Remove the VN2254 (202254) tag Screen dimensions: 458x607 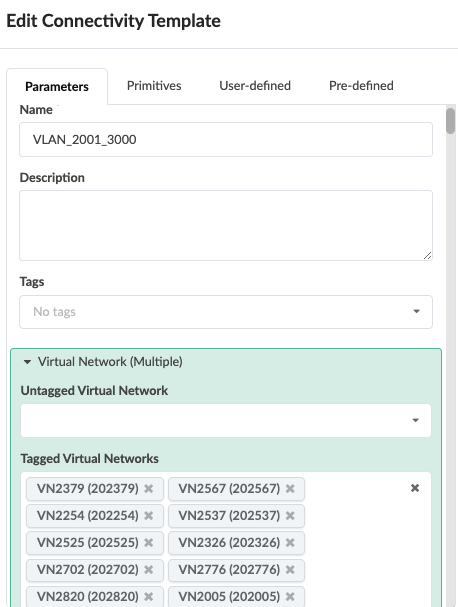pos(149,516)
